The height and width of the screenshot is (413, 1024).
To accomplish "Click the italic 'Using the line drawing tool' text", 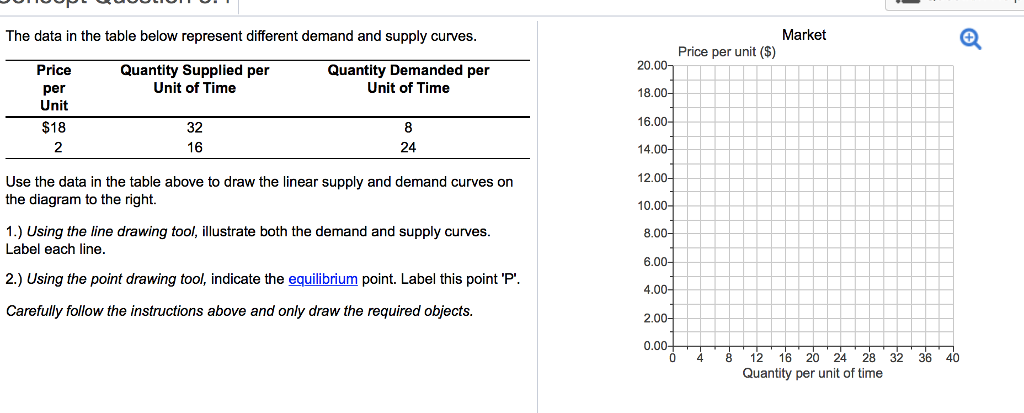I will click(112, 232).
